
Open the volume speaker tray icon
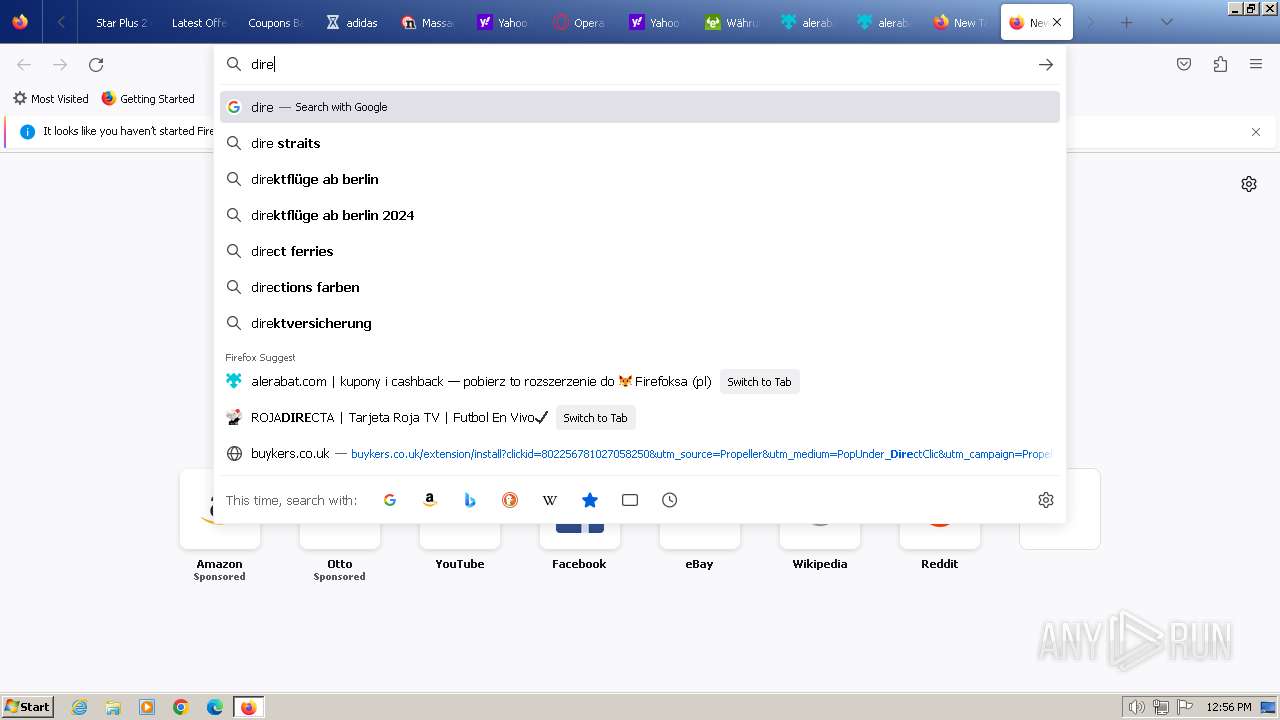click(1137, 707)
